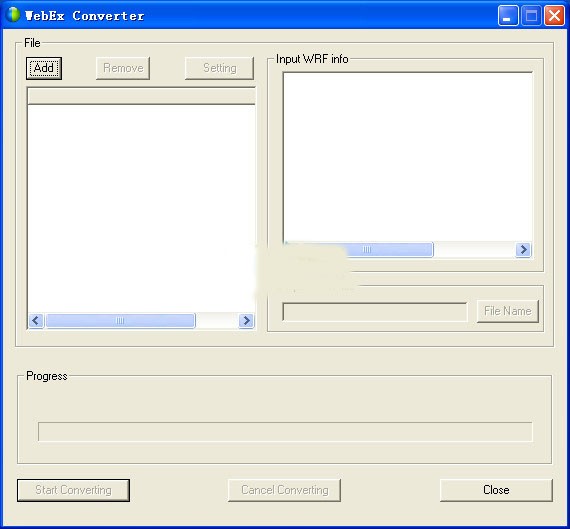
Task: Click the conversion progress bar
Action: click(285, 432)
